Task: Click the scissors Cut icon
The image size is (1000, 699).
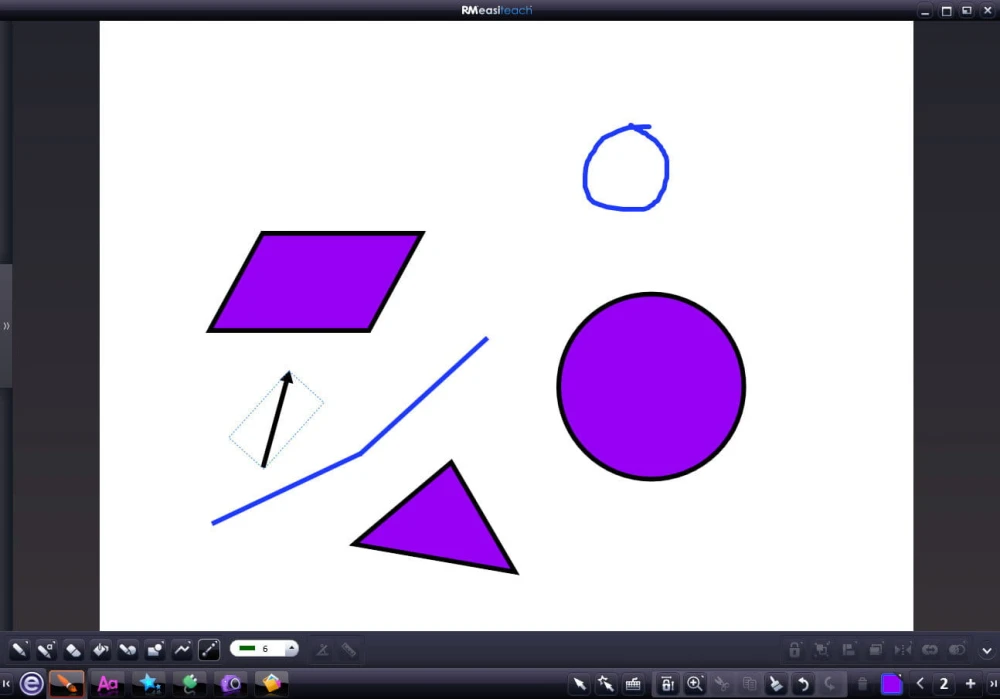Action: click(722, 684)
